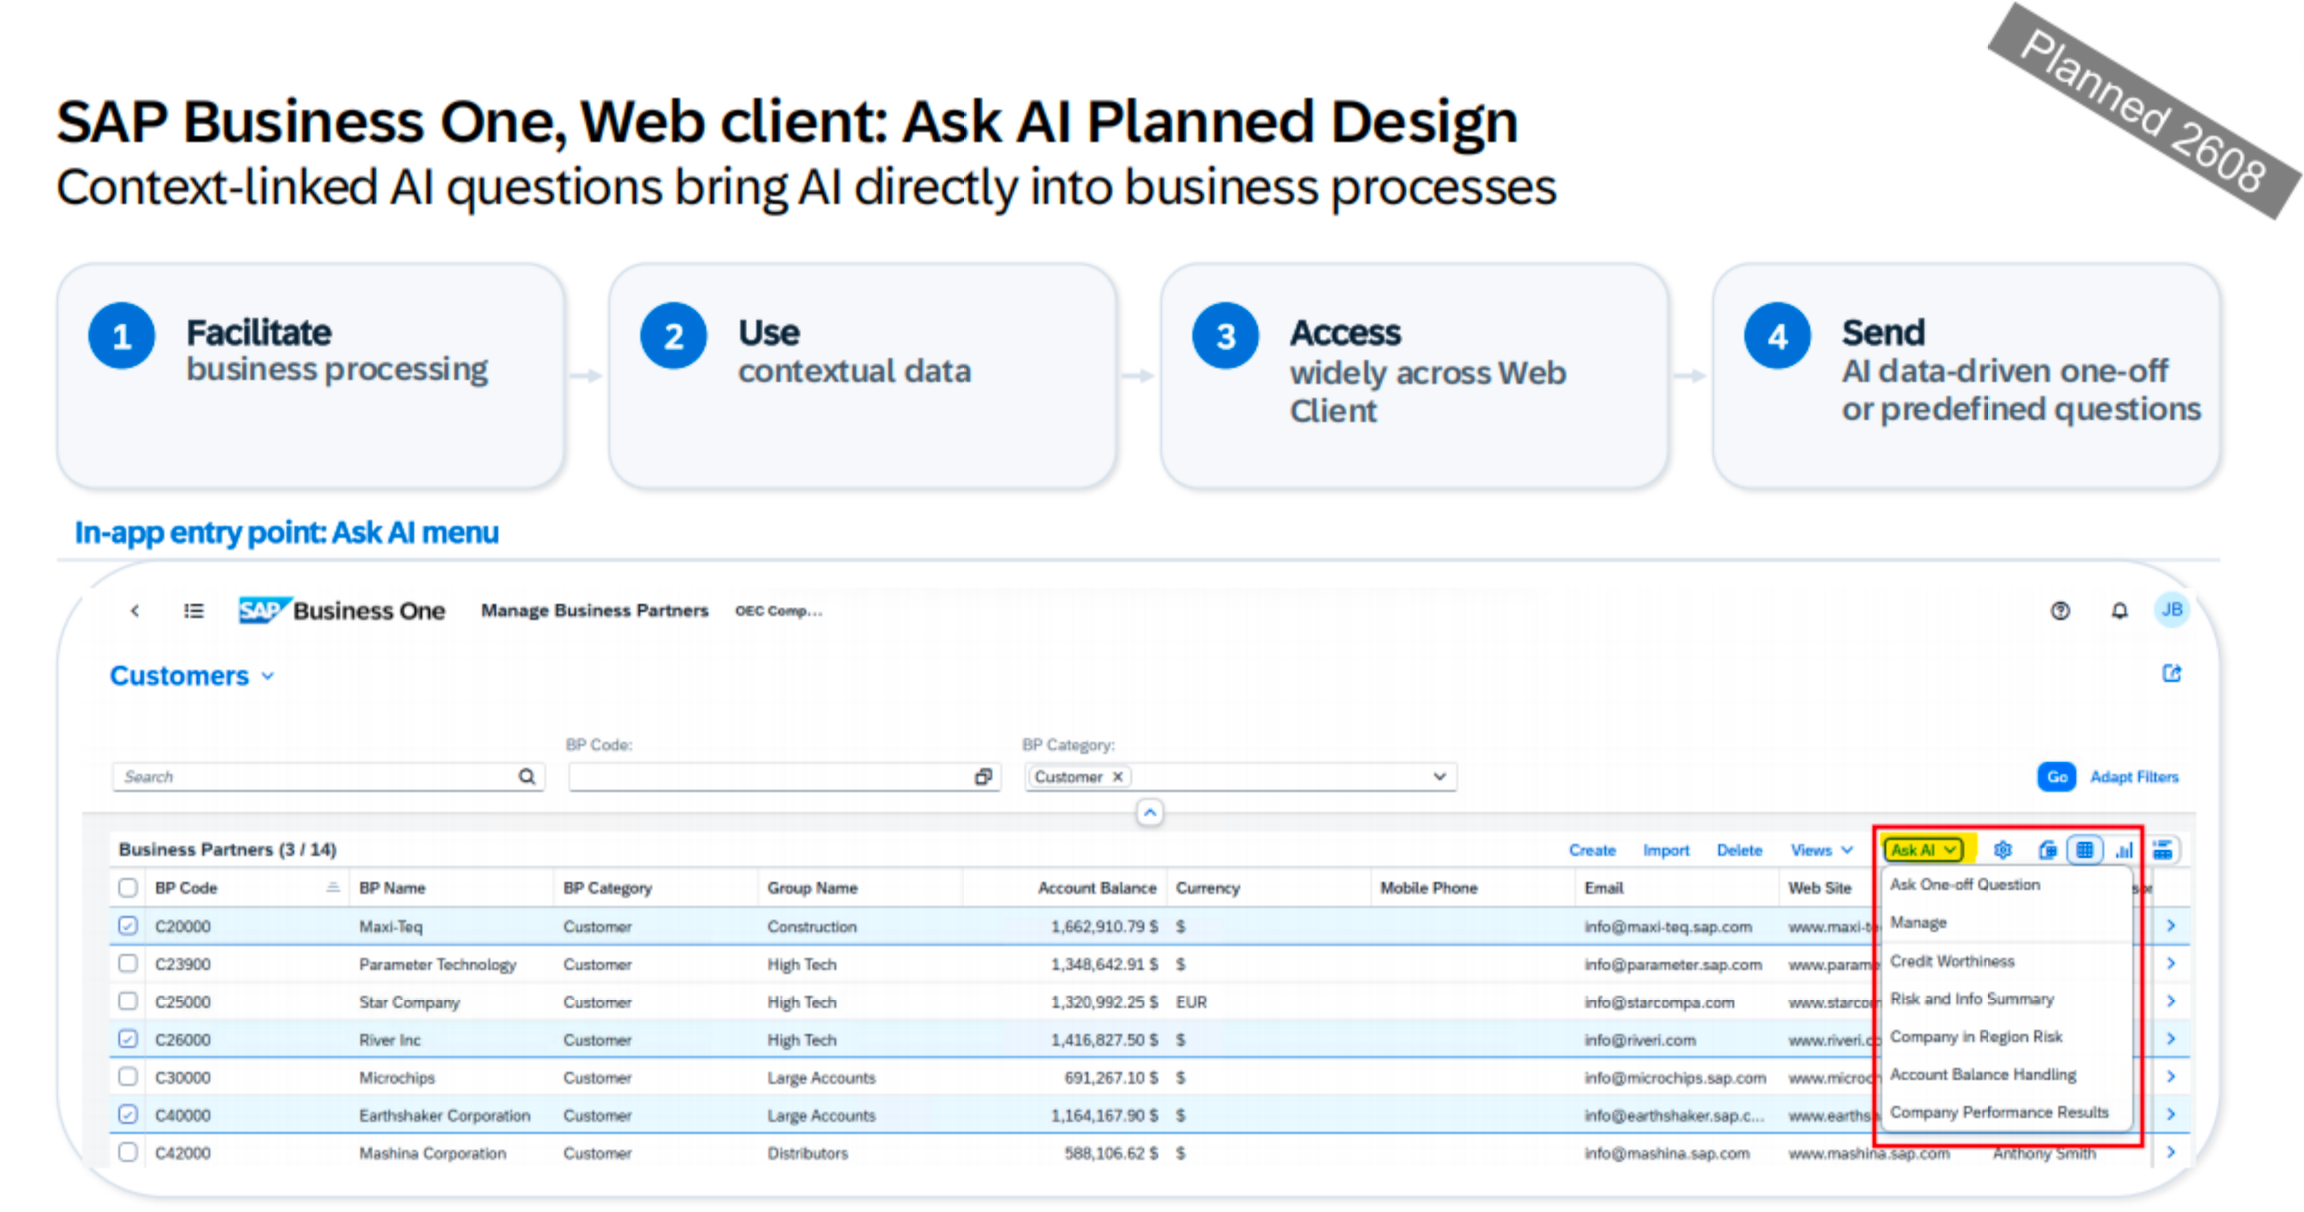
Task: Open details arrow for Earthshaker Corporation row
Action: tap(2171, 1114)
